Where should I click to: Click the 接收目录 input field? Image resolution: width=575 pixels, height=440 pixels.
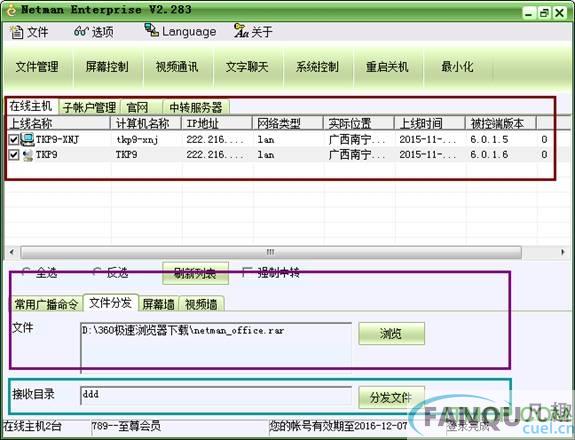click(216, 395)
